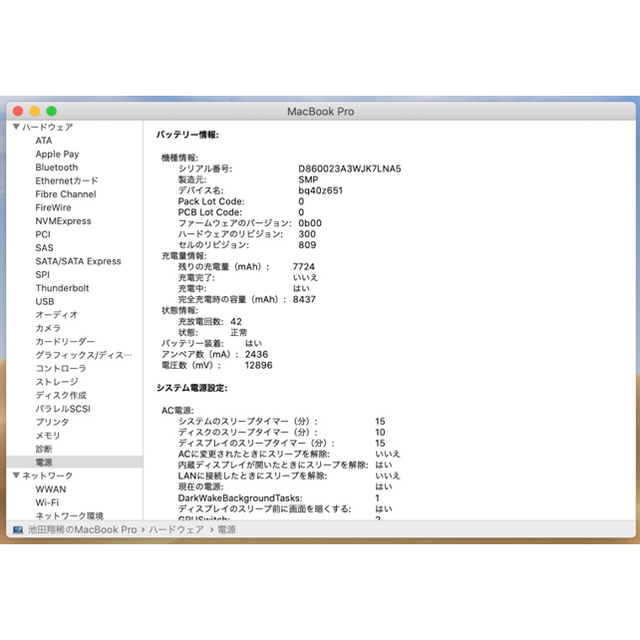Click battery condition value 正常
The width and height of the screenshot is (640, 640).
pyautogui.click(x=238, y=332)
